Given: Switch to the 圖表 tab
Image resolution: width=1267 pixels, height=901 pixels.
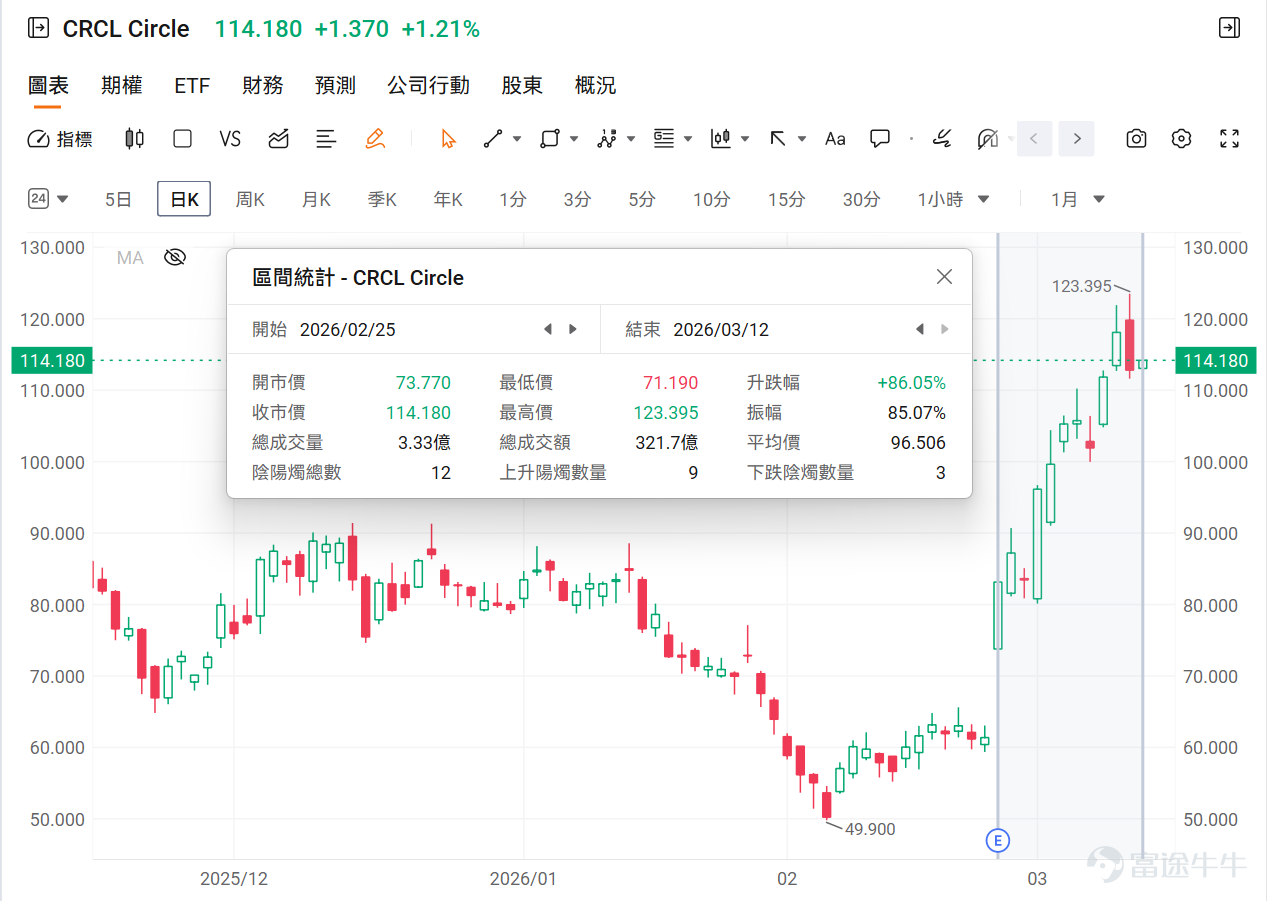Looking at the screenshot, I should 48,86.
